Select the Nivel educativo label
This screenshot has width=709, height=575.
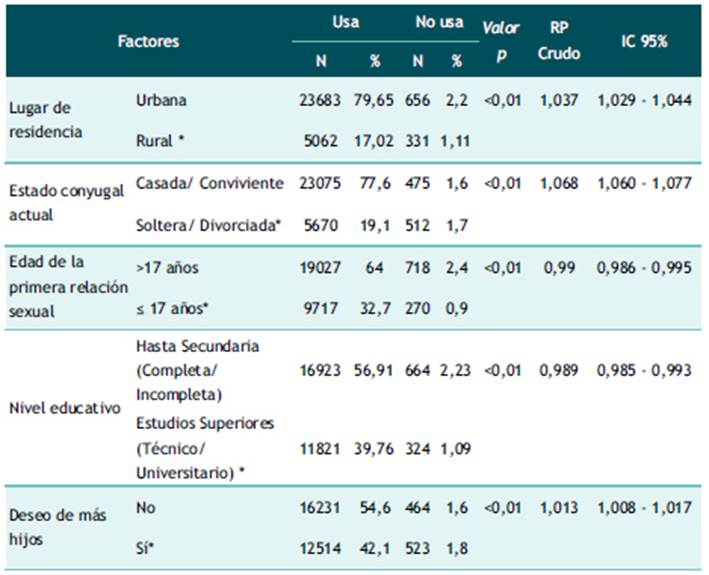tap(65, 408)
